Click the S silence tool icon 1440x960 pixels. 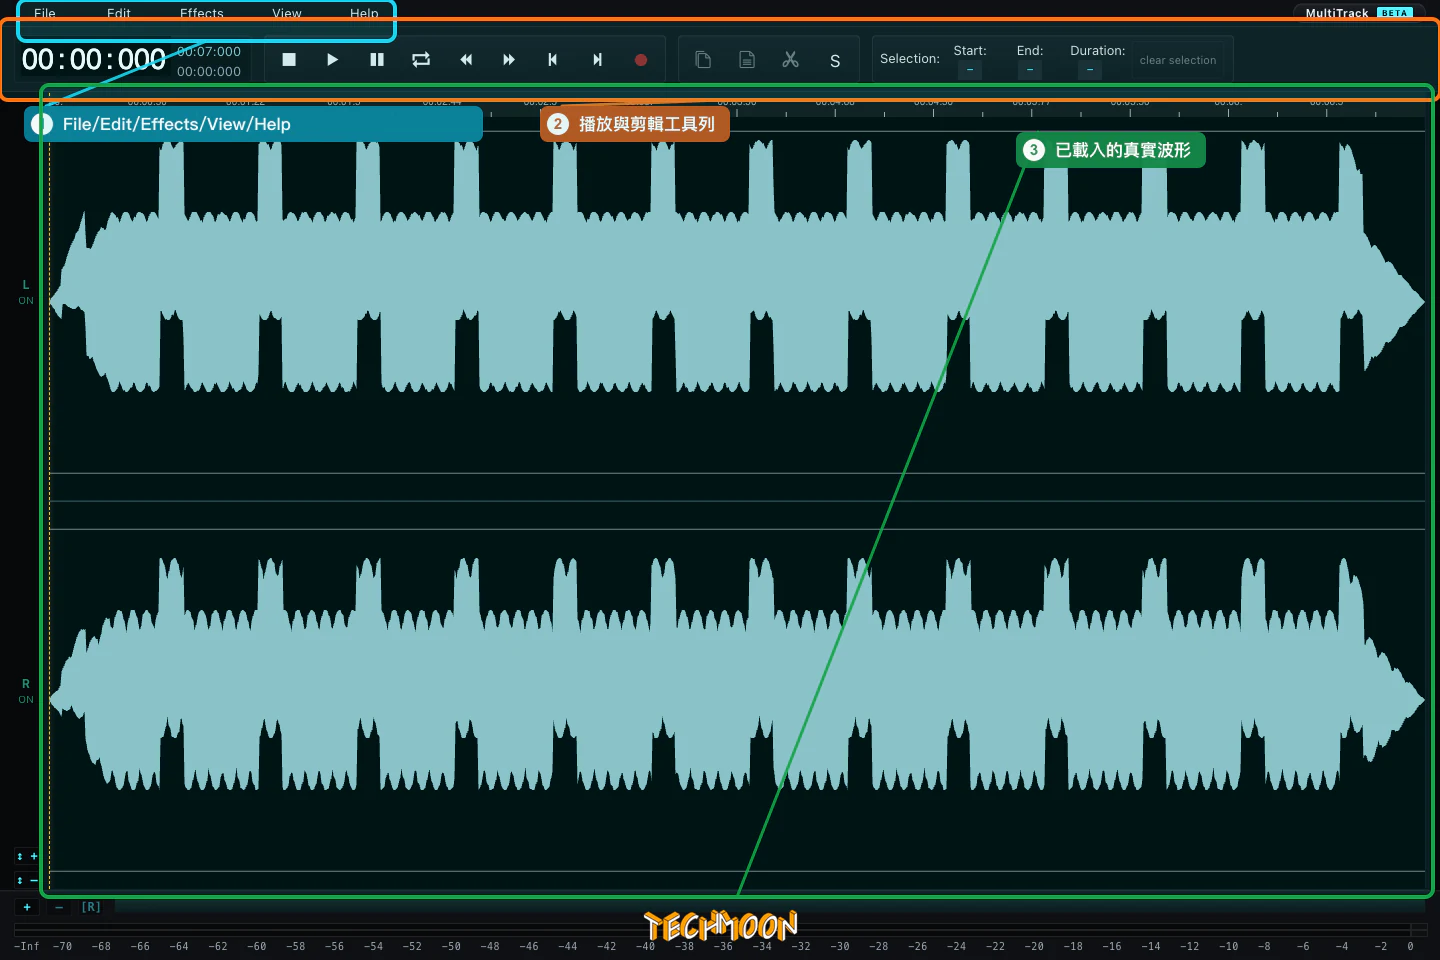835,61
